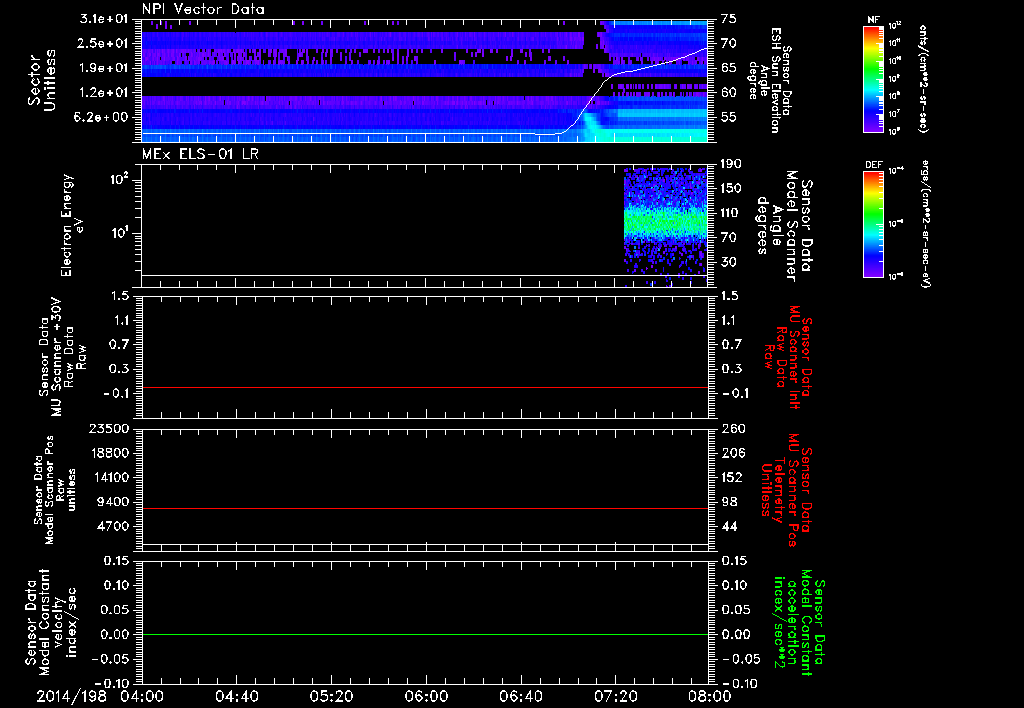Click the '06:00' time tick label
The height and width of the screenshot is (708, 1024).
coord(426,696)
